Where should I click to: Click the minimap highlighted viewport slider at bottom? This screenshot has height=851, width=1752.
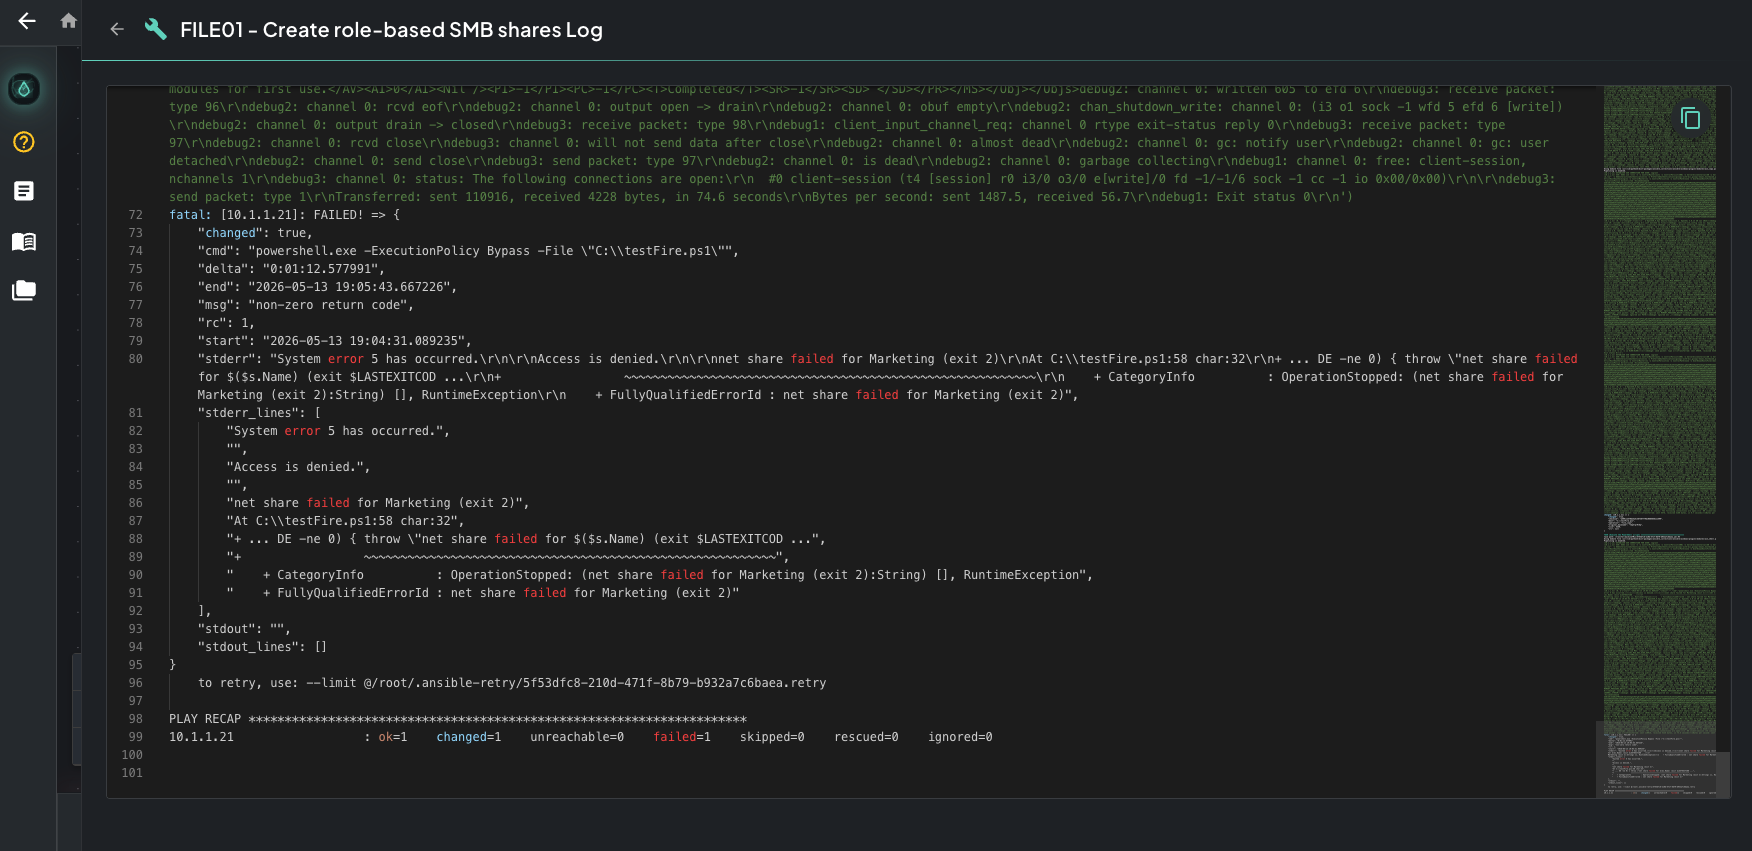click(x=1662, y=759)
